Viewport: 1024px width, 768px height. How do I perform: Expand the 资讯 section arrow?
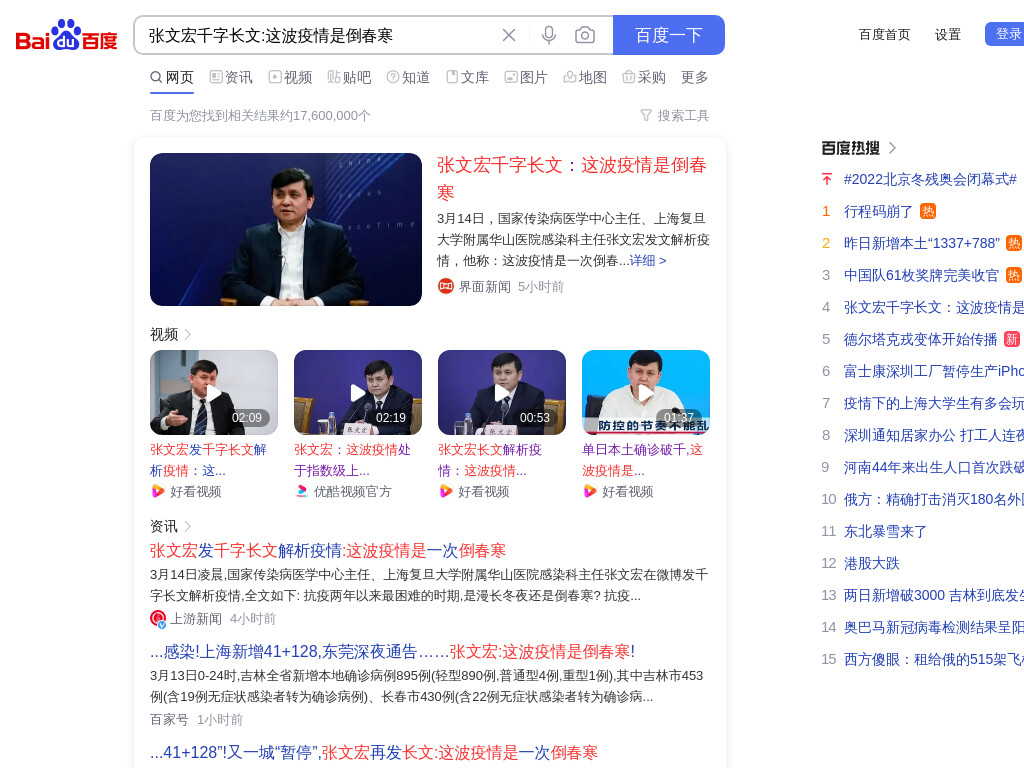point(188,526)
